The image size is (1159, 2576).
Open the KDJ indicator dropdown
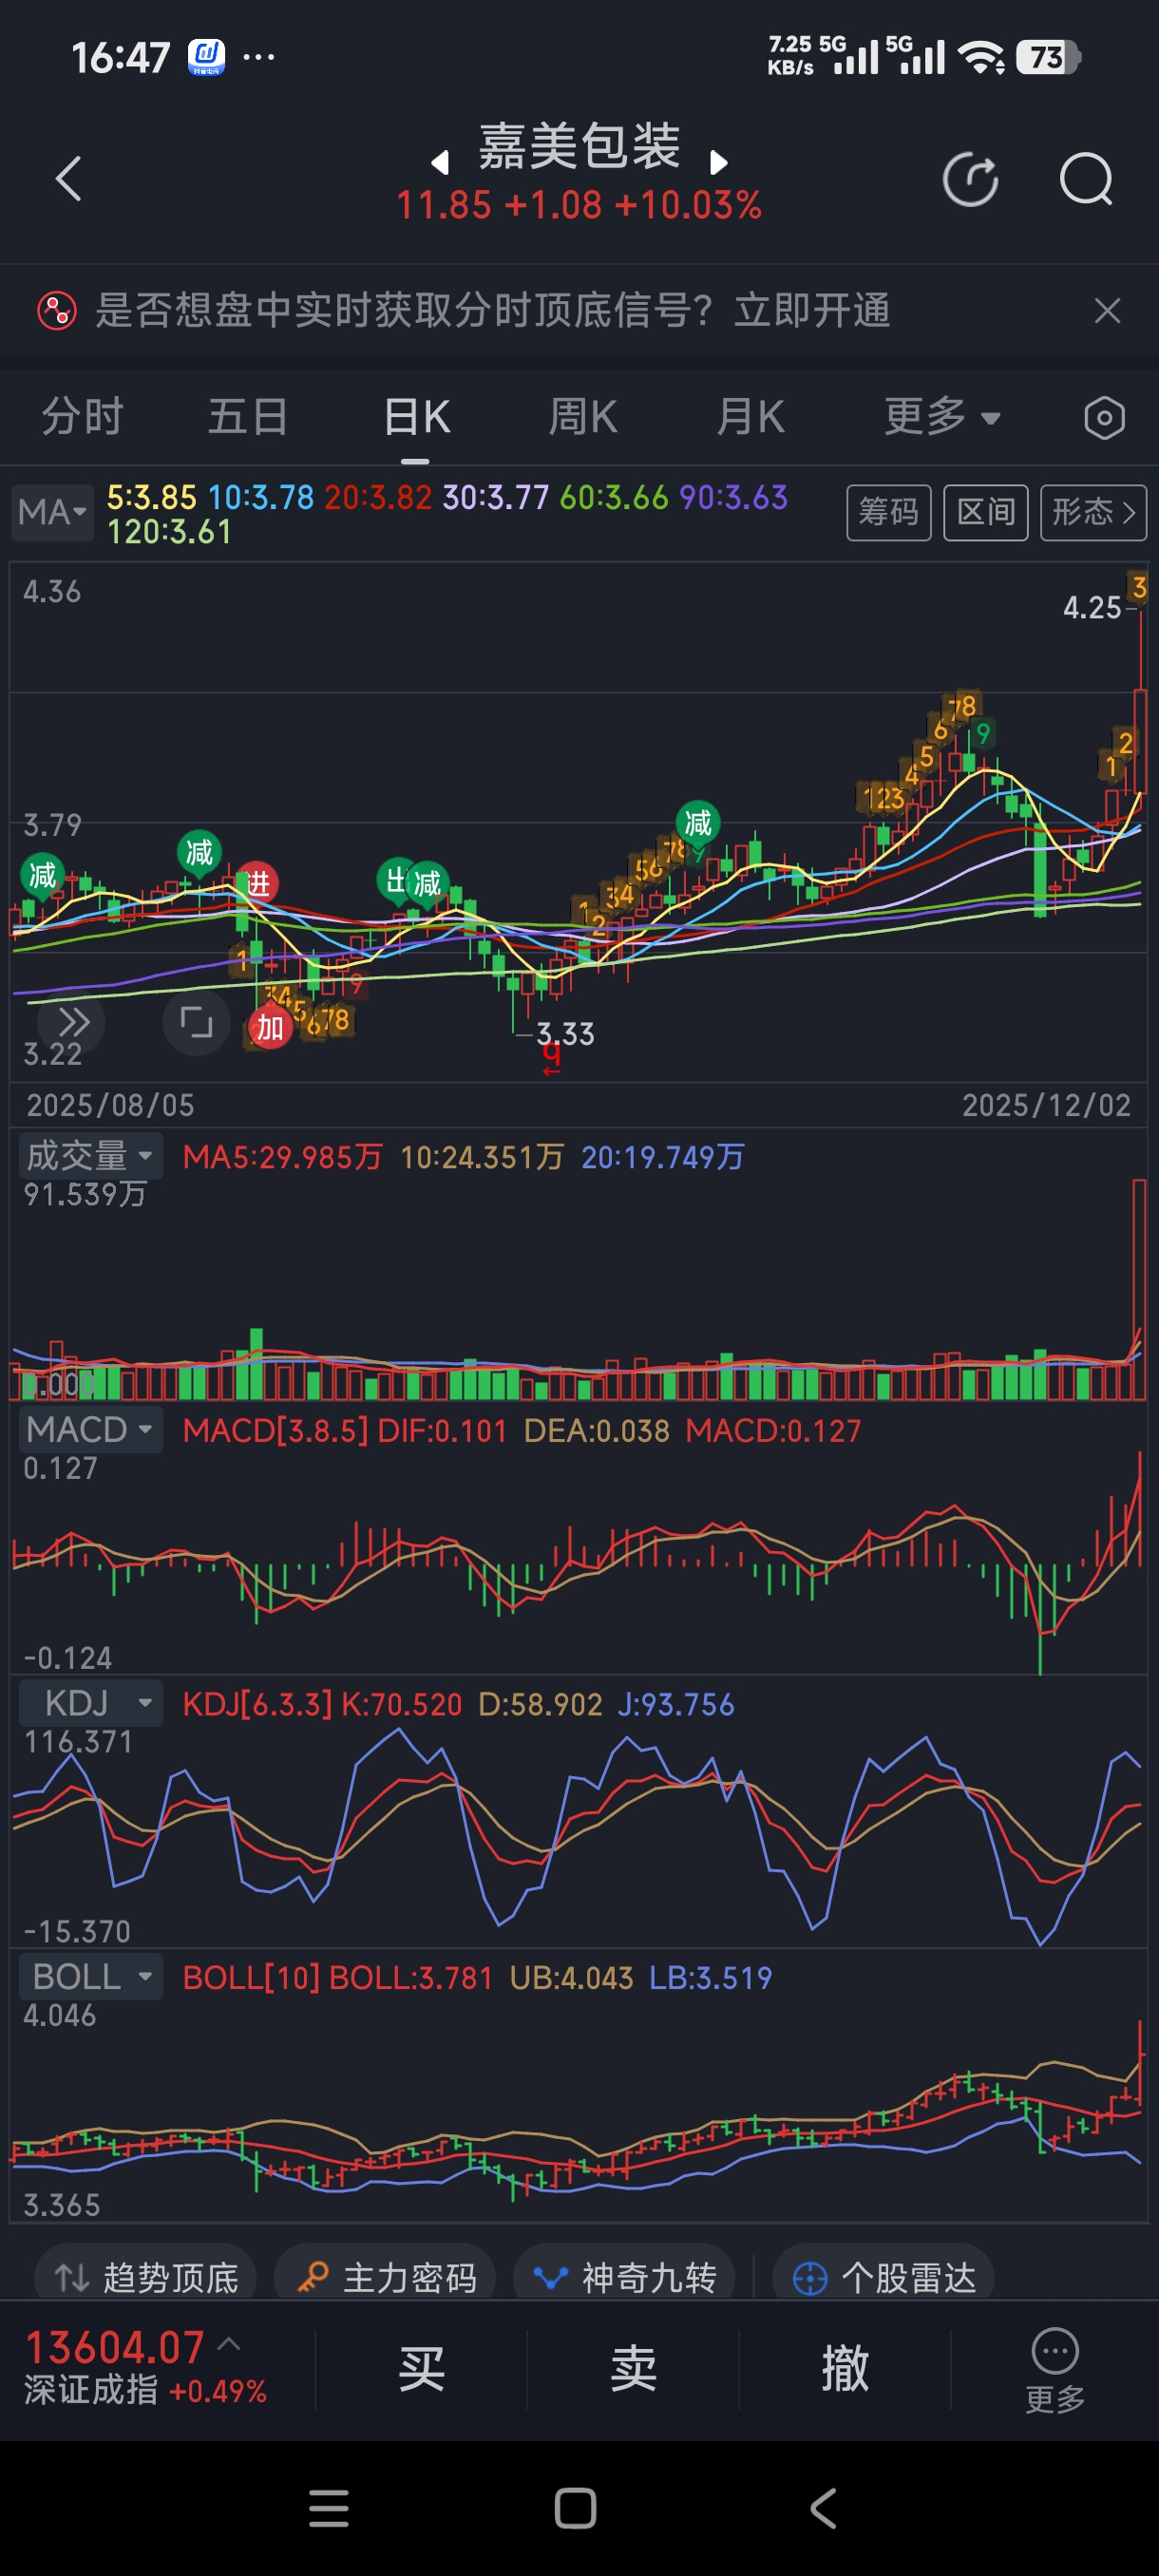click(90, 1702)
